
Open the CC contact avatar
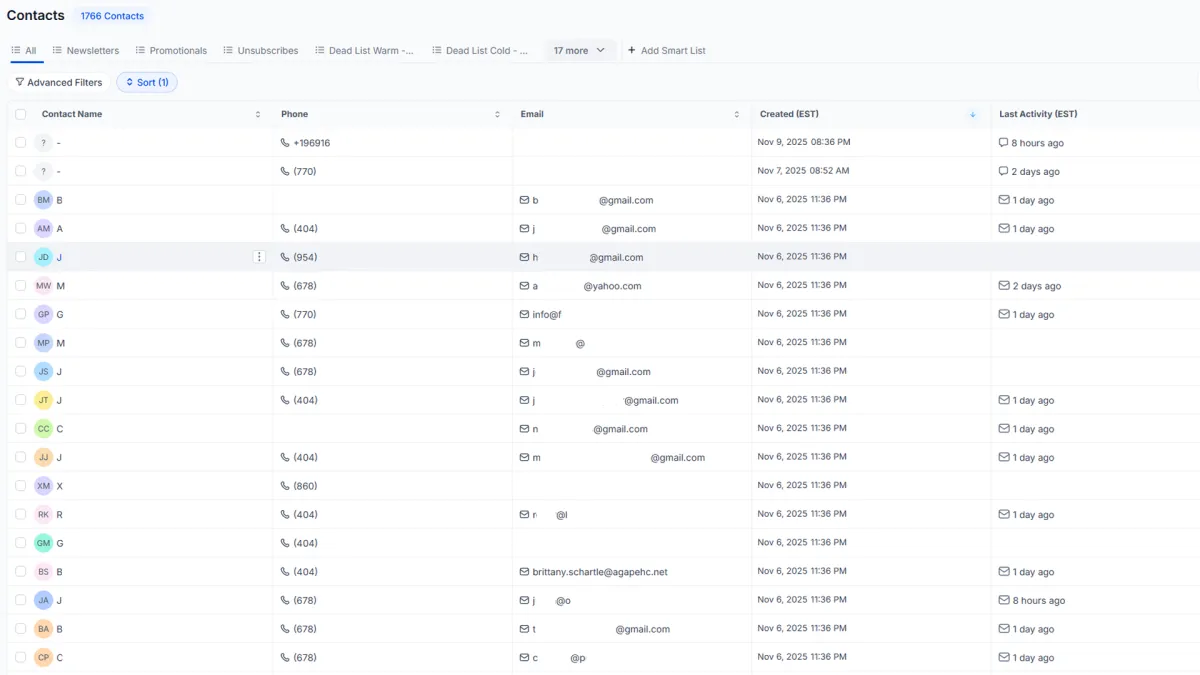(x=43, y=429)
